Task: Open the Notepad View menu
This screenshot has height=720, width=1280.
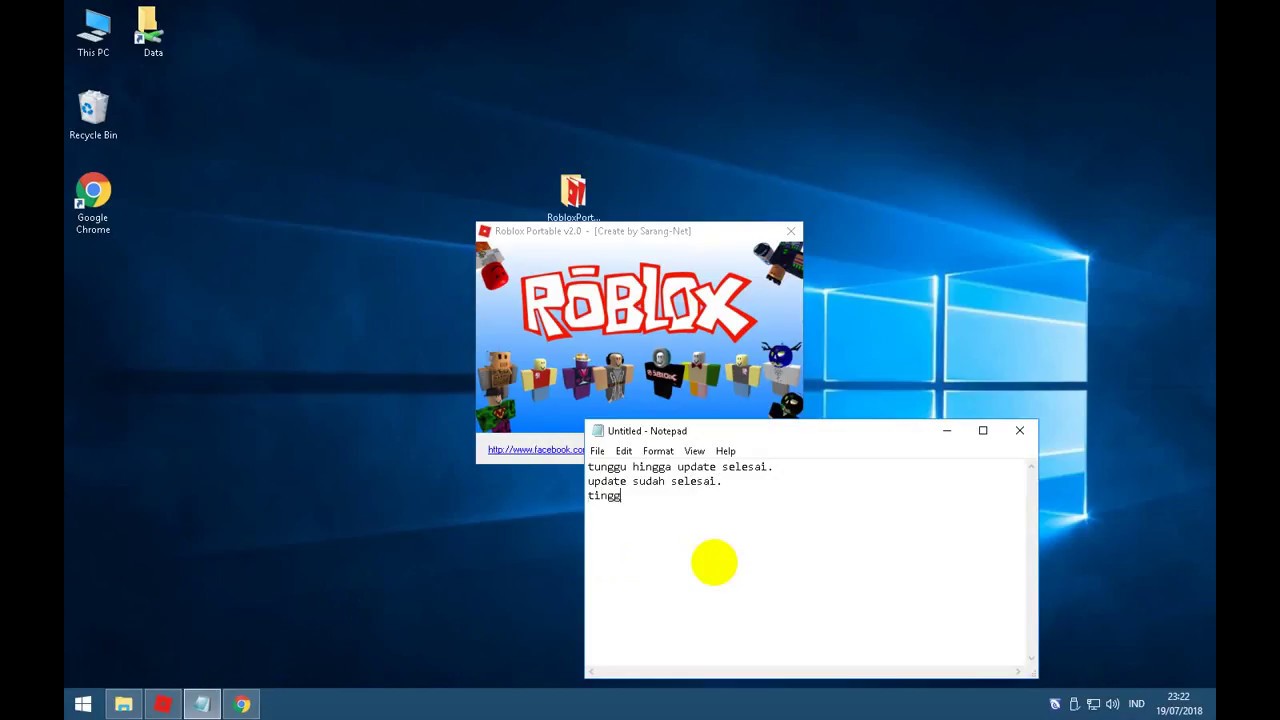Action: pos(694,451)
